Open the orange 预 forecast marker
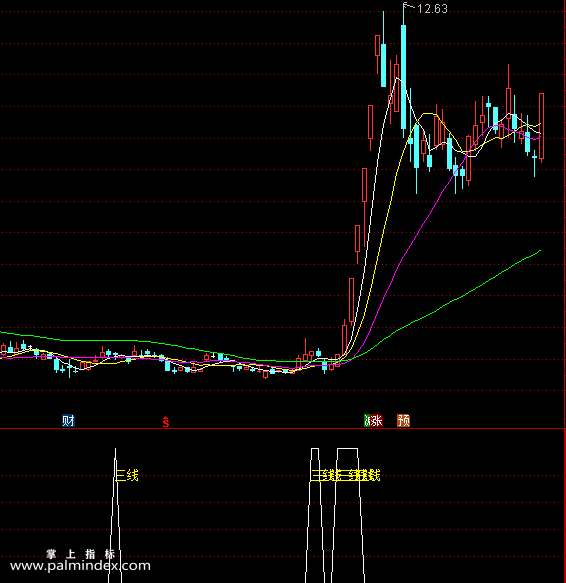The image size is (566, 583). click(x=403, y=421)
